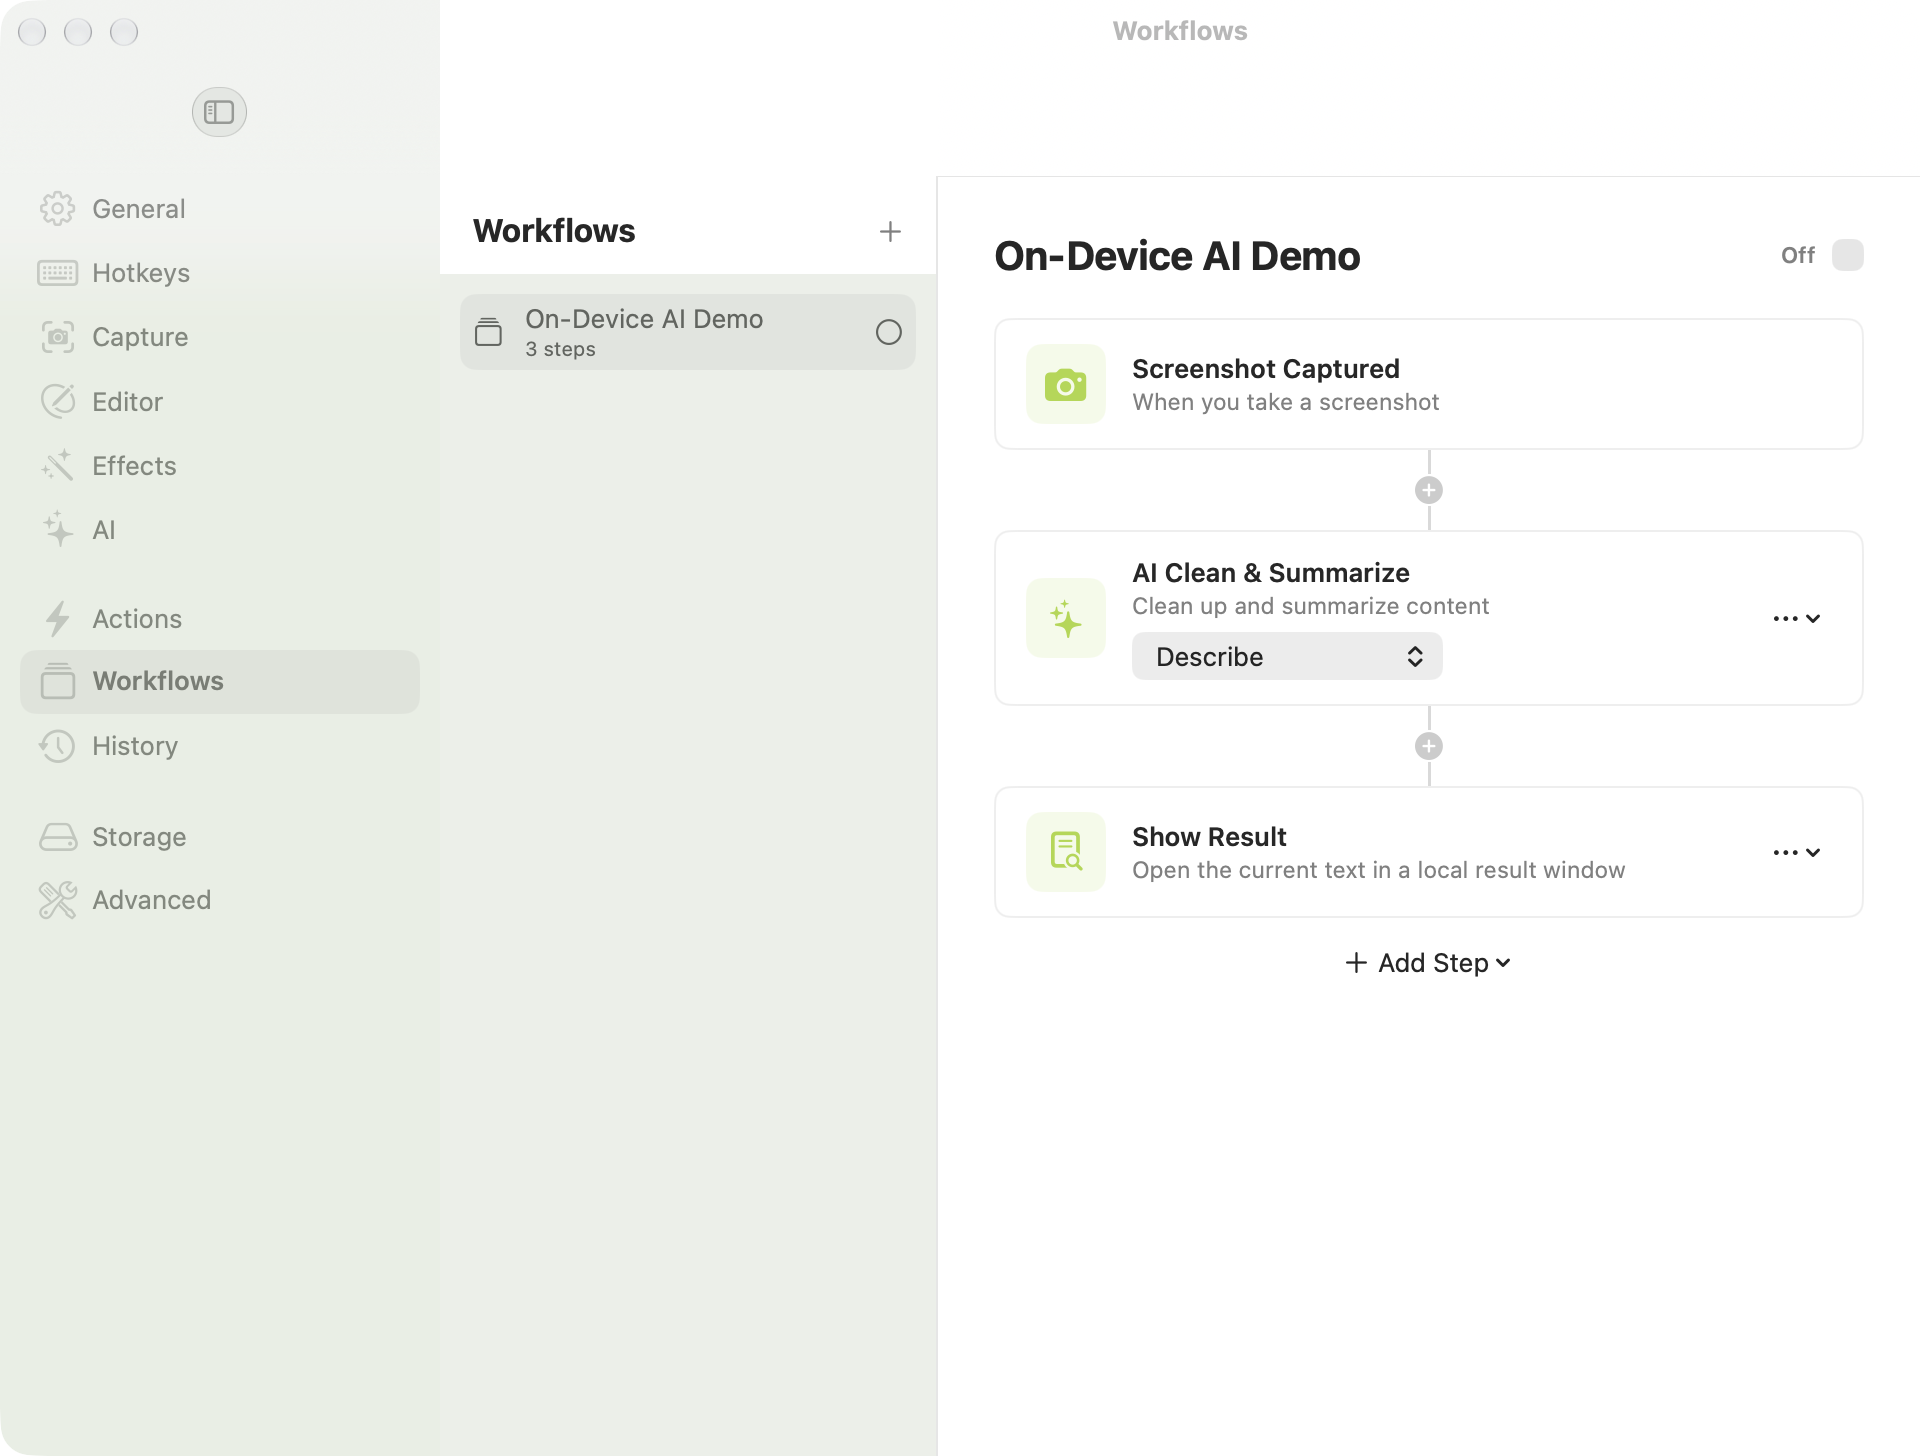Expand Show Result options menu
Screen dimensions: 1920x1456
pos(1797,852)
